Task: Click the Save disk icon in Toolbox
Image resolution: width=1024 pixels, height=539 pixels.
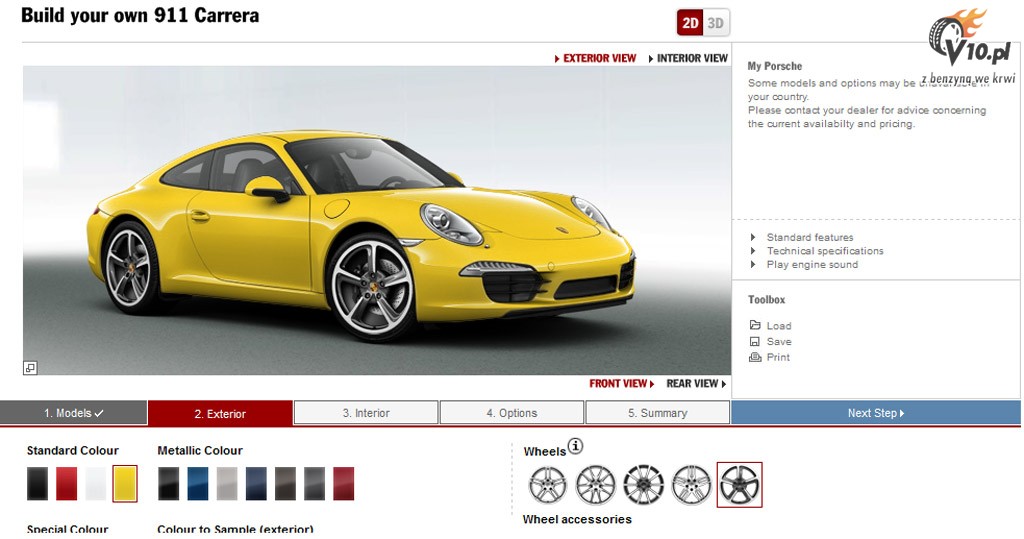Action: coord(755,341)
